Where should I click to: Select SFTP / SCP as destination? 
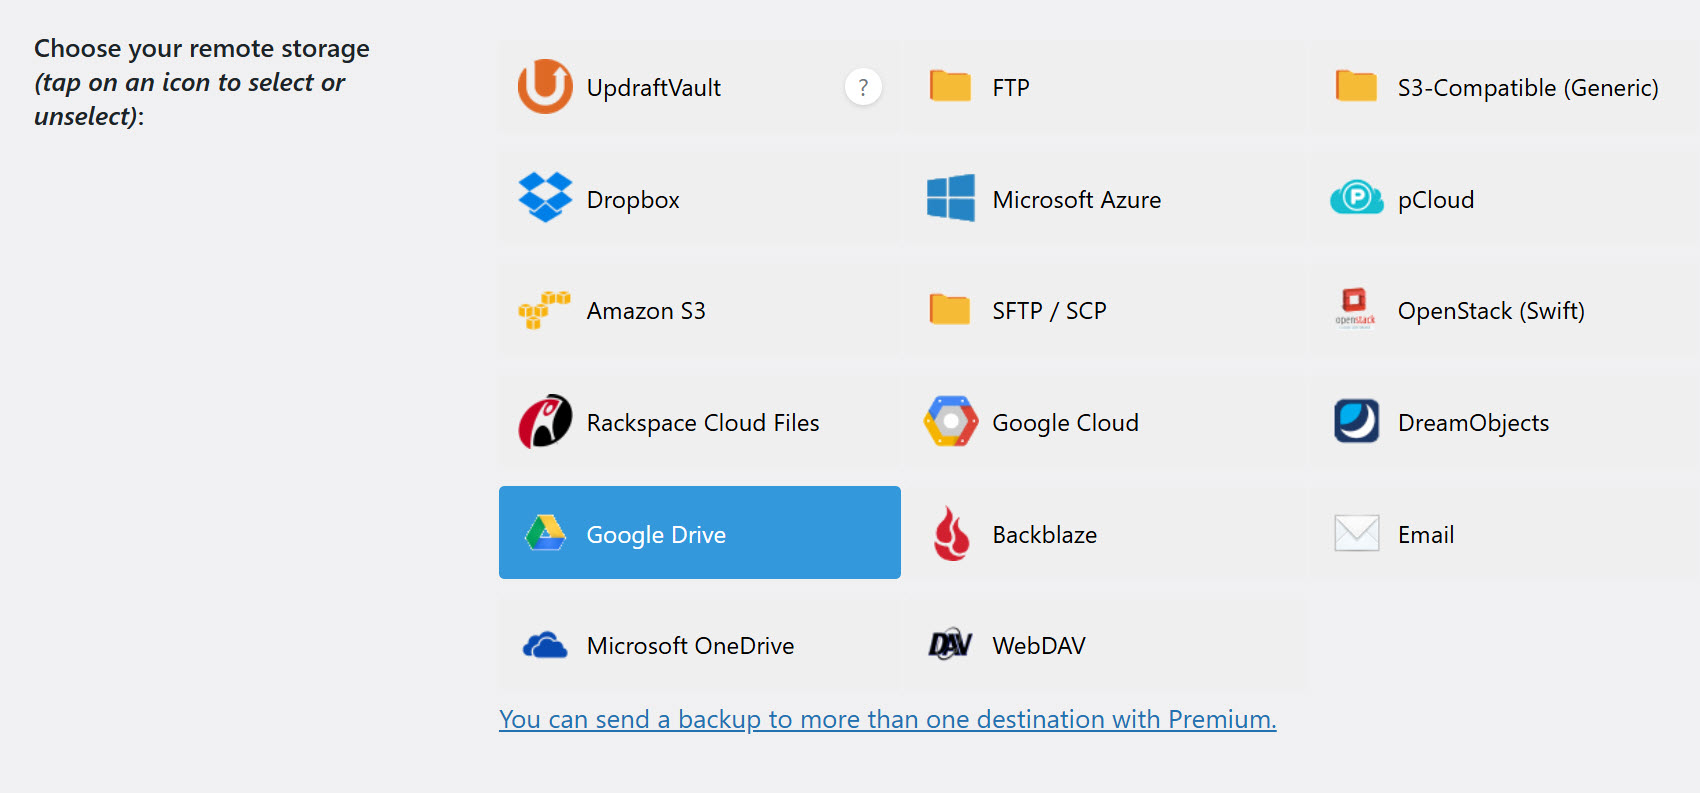click(x=1049, y=310)
